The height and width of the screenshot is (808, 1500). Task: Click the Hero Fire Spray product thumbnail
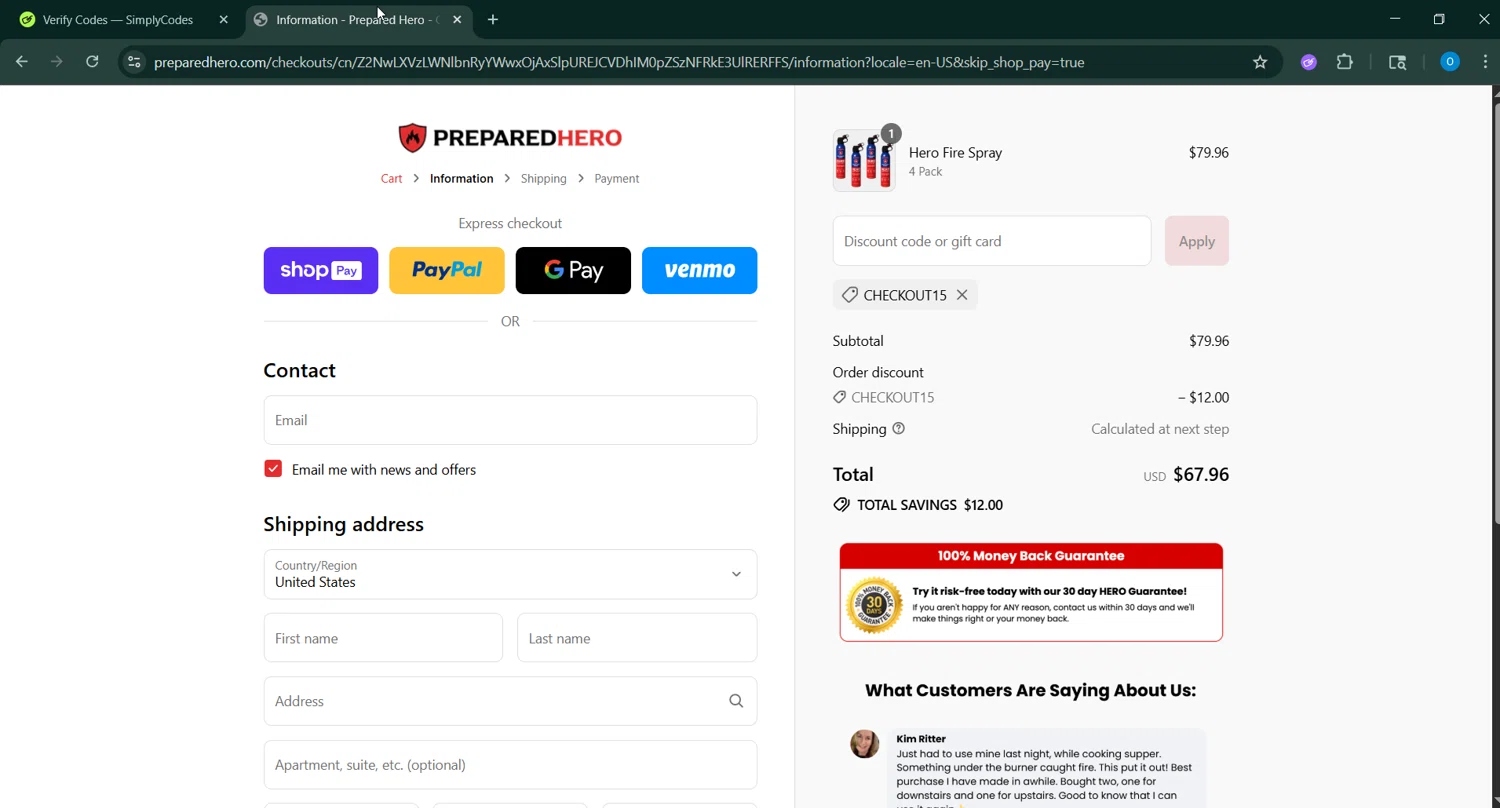[864, 160]
